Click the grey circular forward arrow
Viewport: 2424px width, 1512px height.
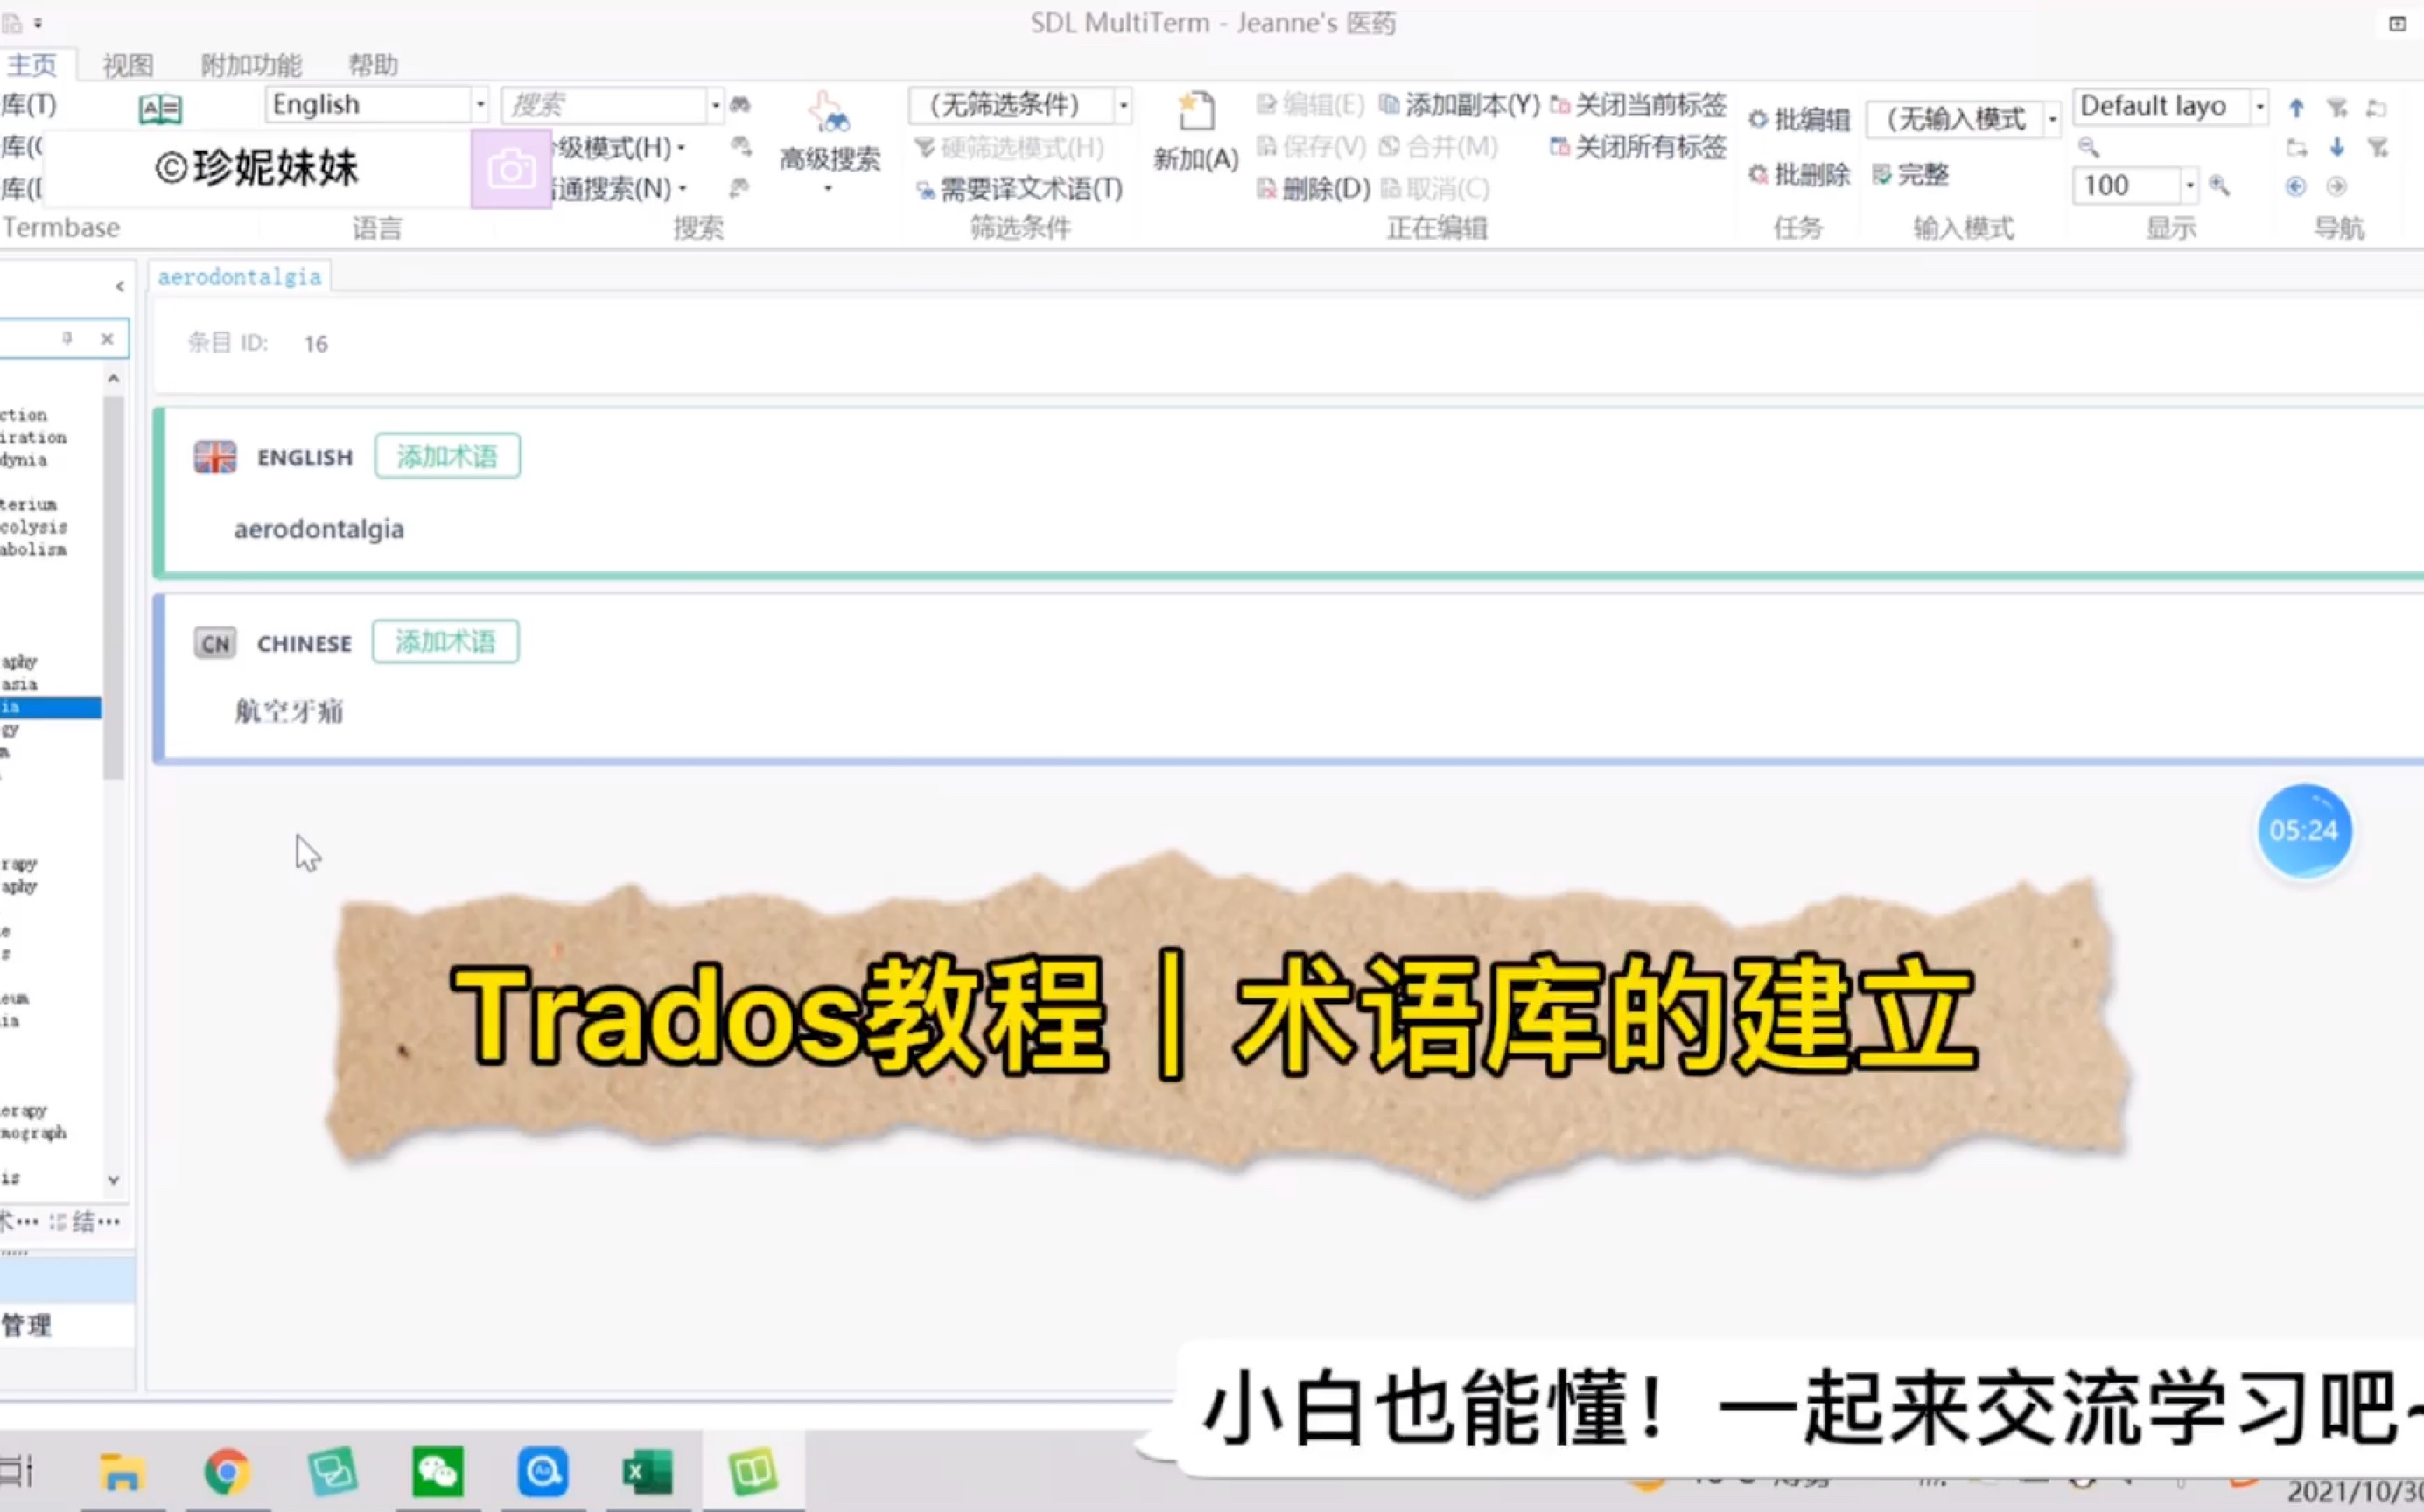(2337, 186)
